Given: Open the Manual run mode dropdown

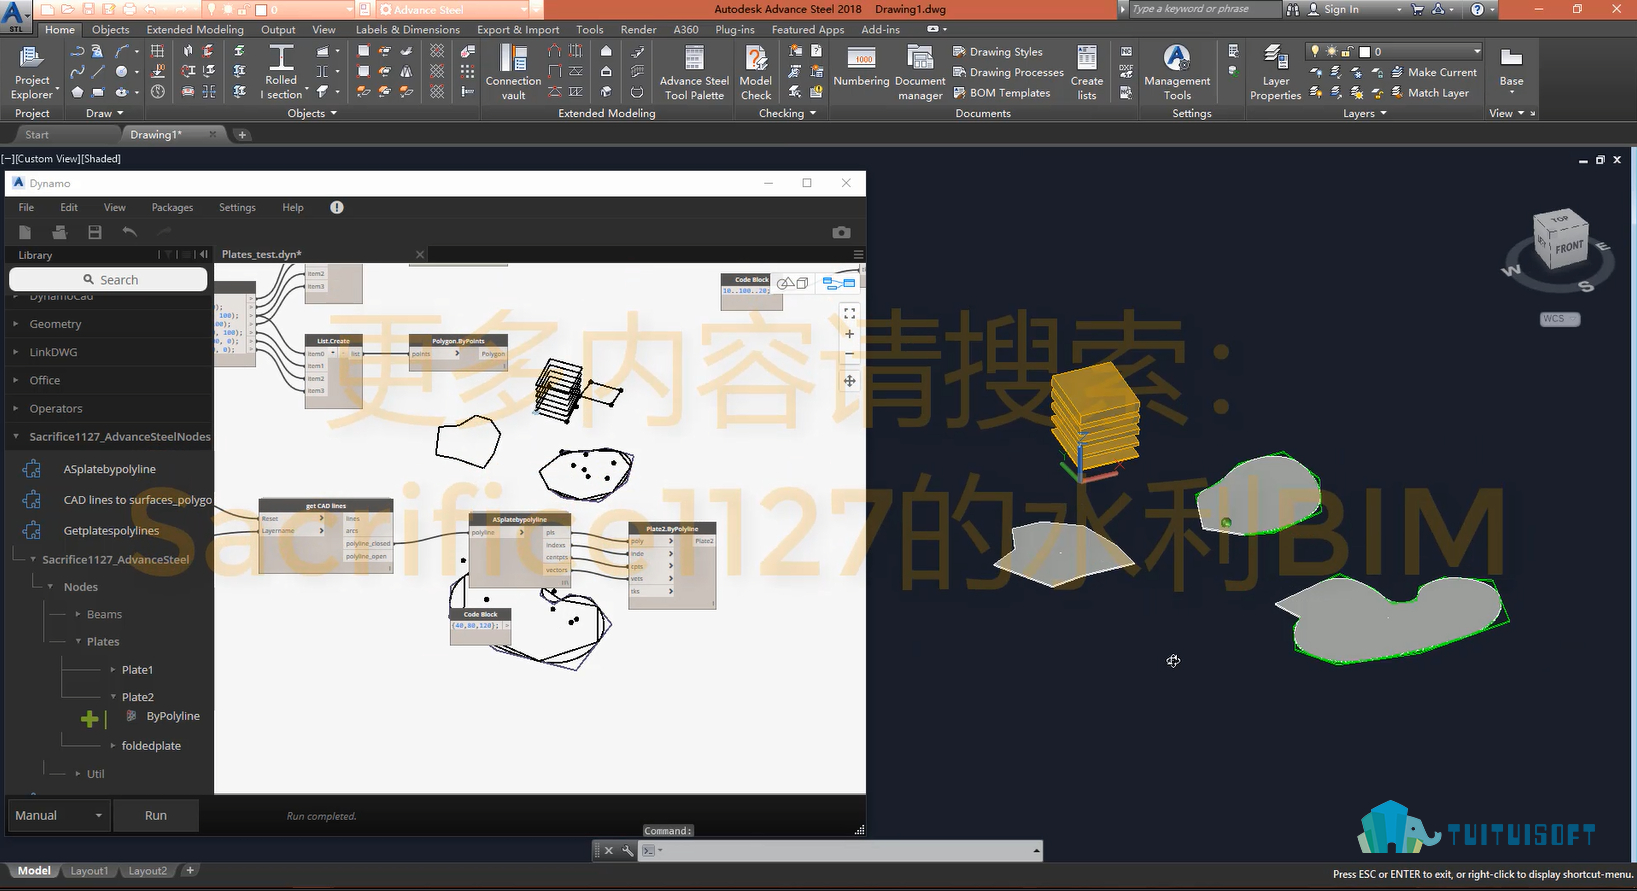Looking at the screenshot, I should pos(58,815).
